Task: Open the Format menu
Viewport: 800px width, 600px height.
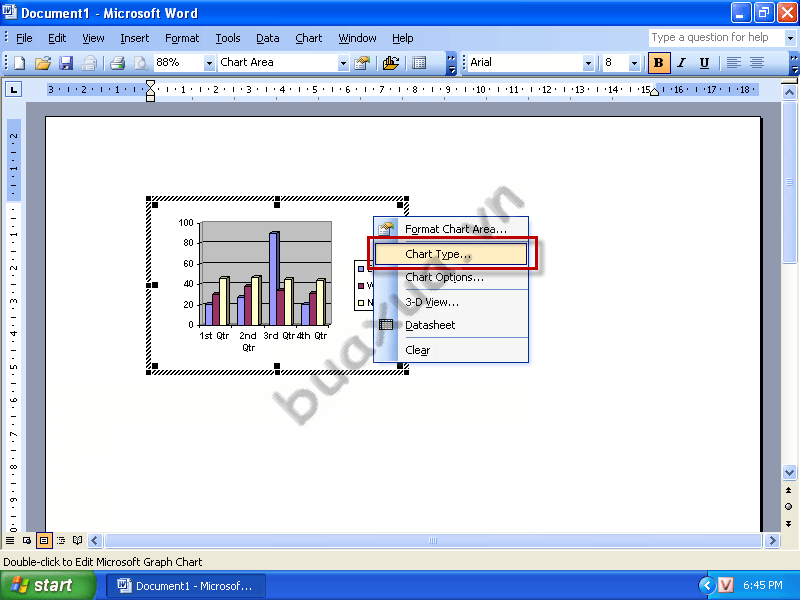Action: click(x=182, y=38)
